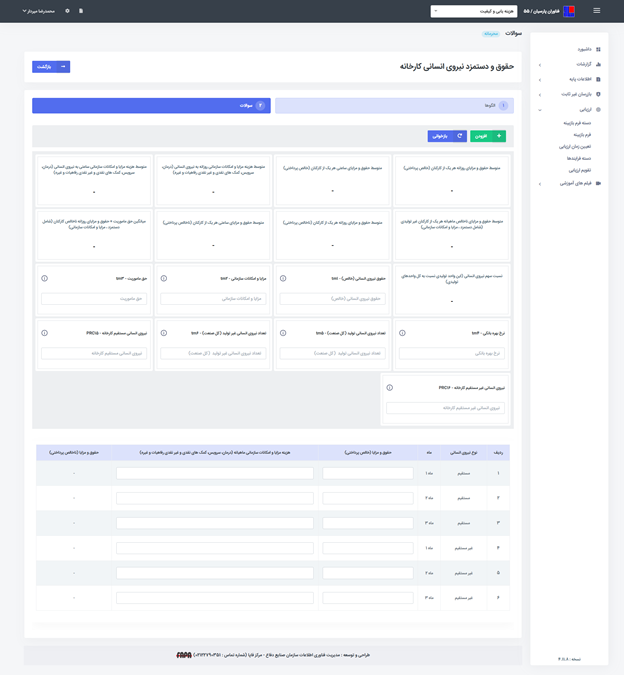Click row 6 حقوق و مزایا (خالص) input
Image resolution: width=624 pixels, height=675 pixels.
[x=368, y=598]
